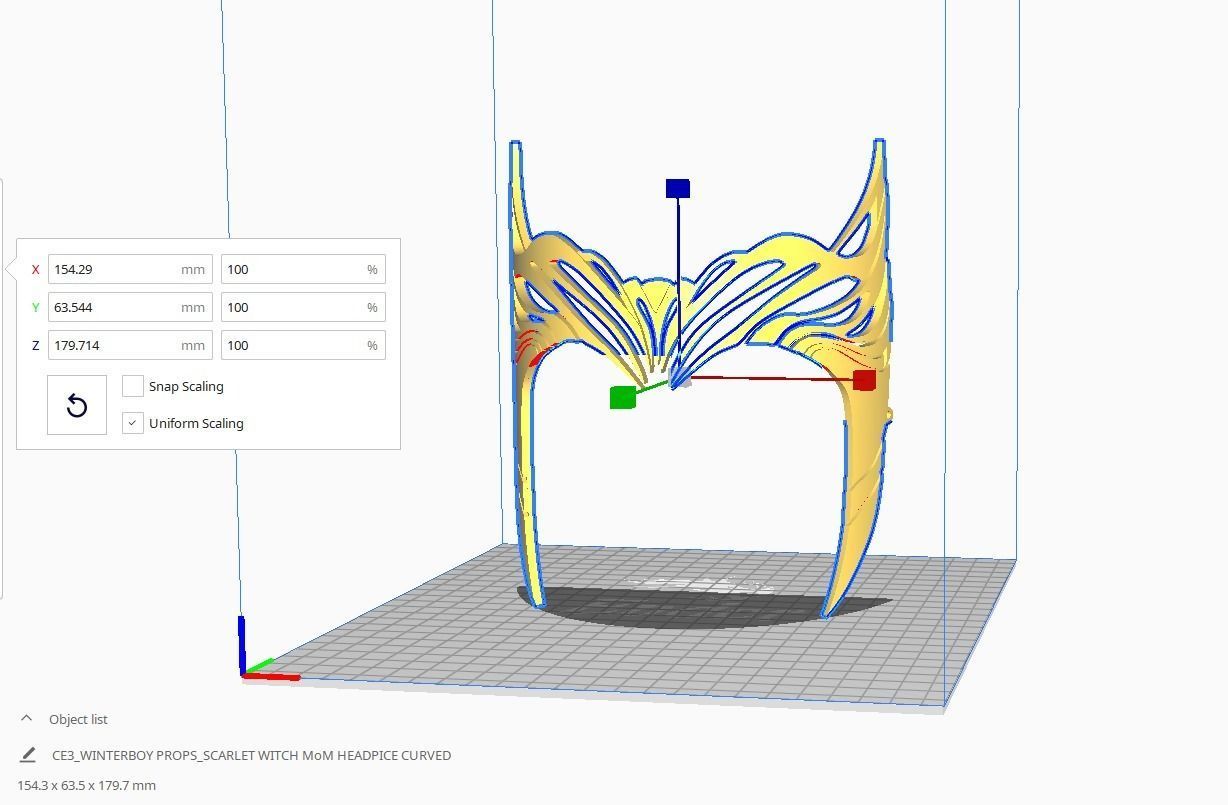Select CE3_WINTERBOY PROPS object name text
Viewport: 1228px width, 805px height.
(251, 755)
